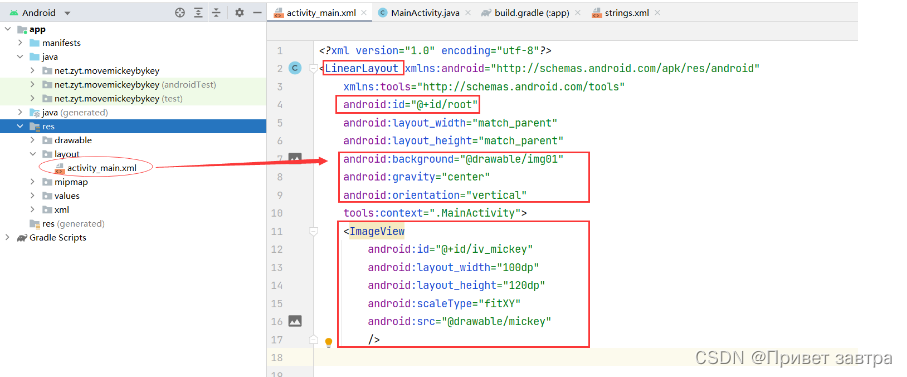Switch to the activity_main.xml tab
This screenshot has width=907, height=377.
click(x=319, y=12)
